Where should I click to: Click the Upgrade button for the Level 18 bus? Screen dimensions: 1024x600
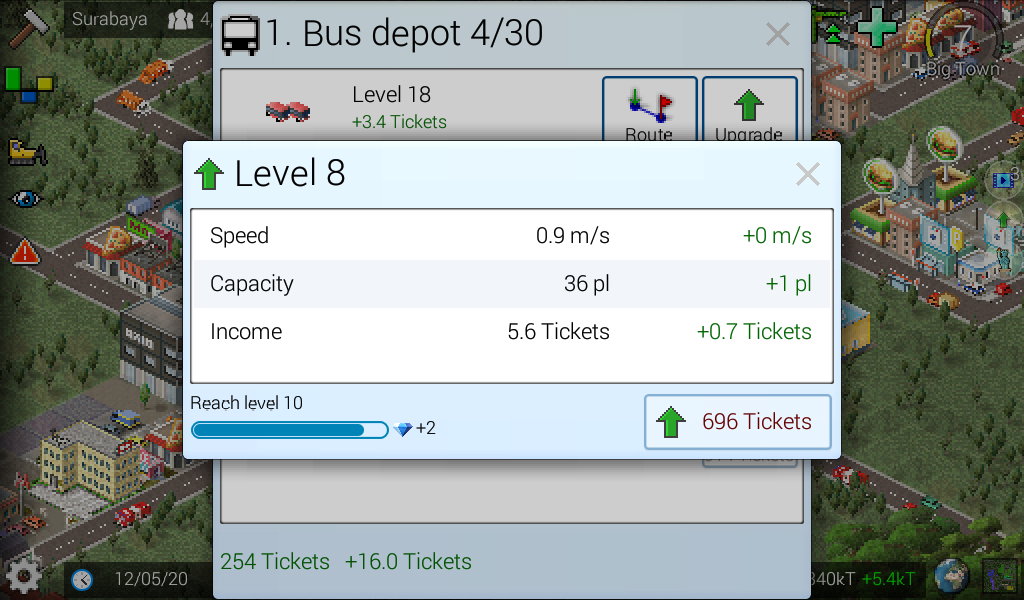749,109
